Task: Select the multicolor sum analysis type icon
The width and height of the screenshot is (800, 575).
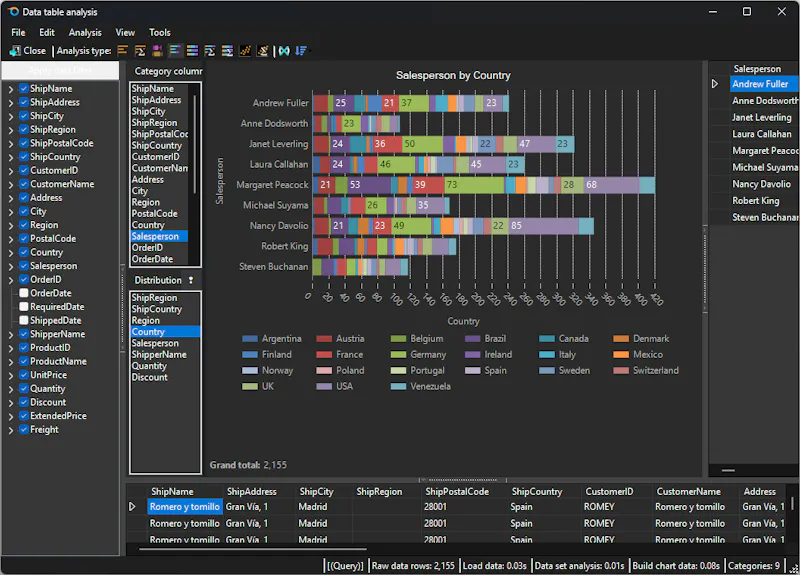Action: tap(210, 51)
